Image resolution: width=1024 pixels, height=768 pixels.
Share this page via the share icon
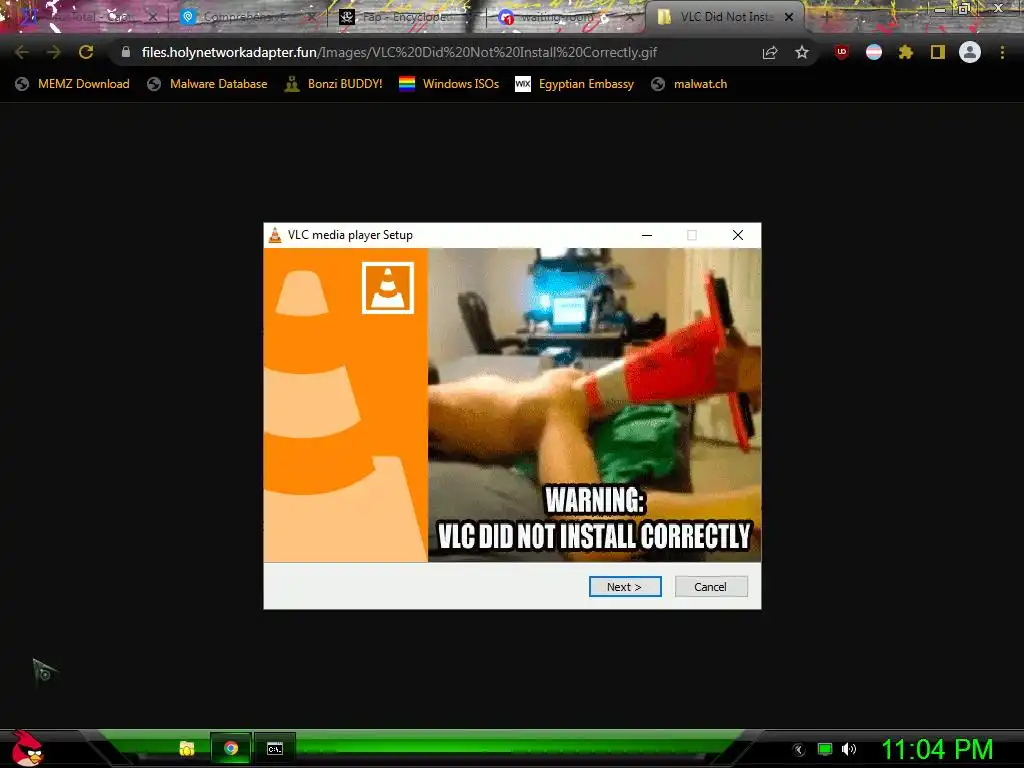(x=770, y=53)
